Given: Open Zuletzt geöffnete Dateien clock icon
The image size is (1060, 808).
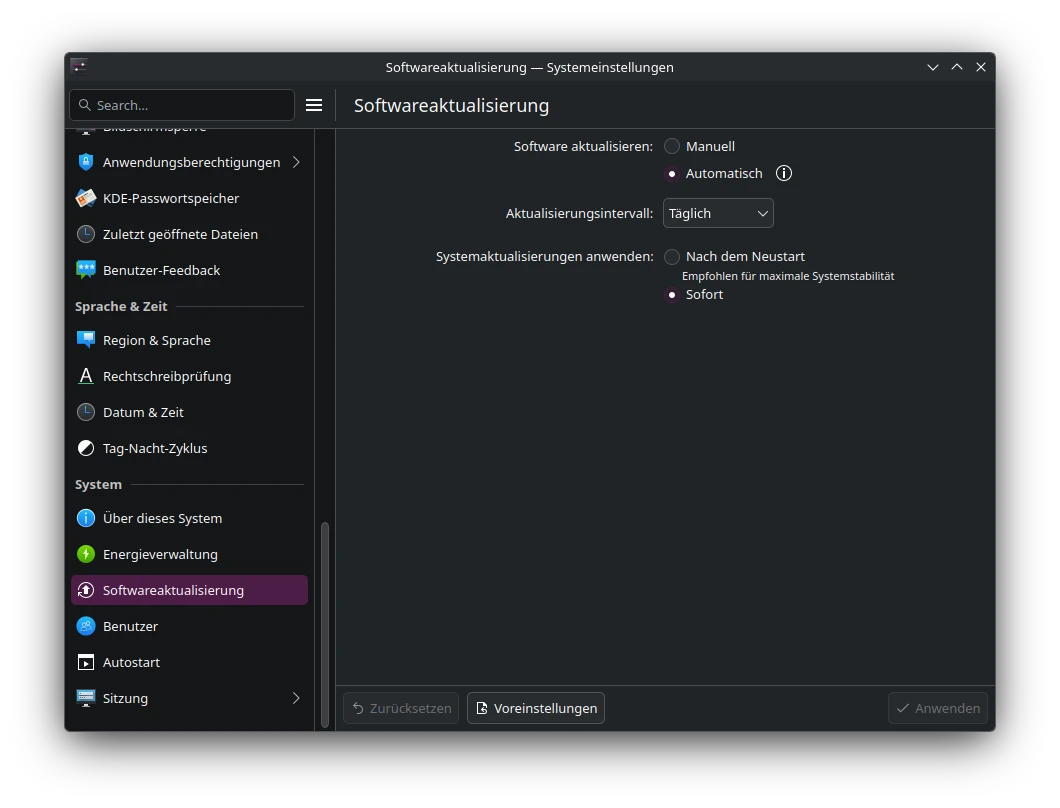Looking at the screenshot, I should point(86,234).
